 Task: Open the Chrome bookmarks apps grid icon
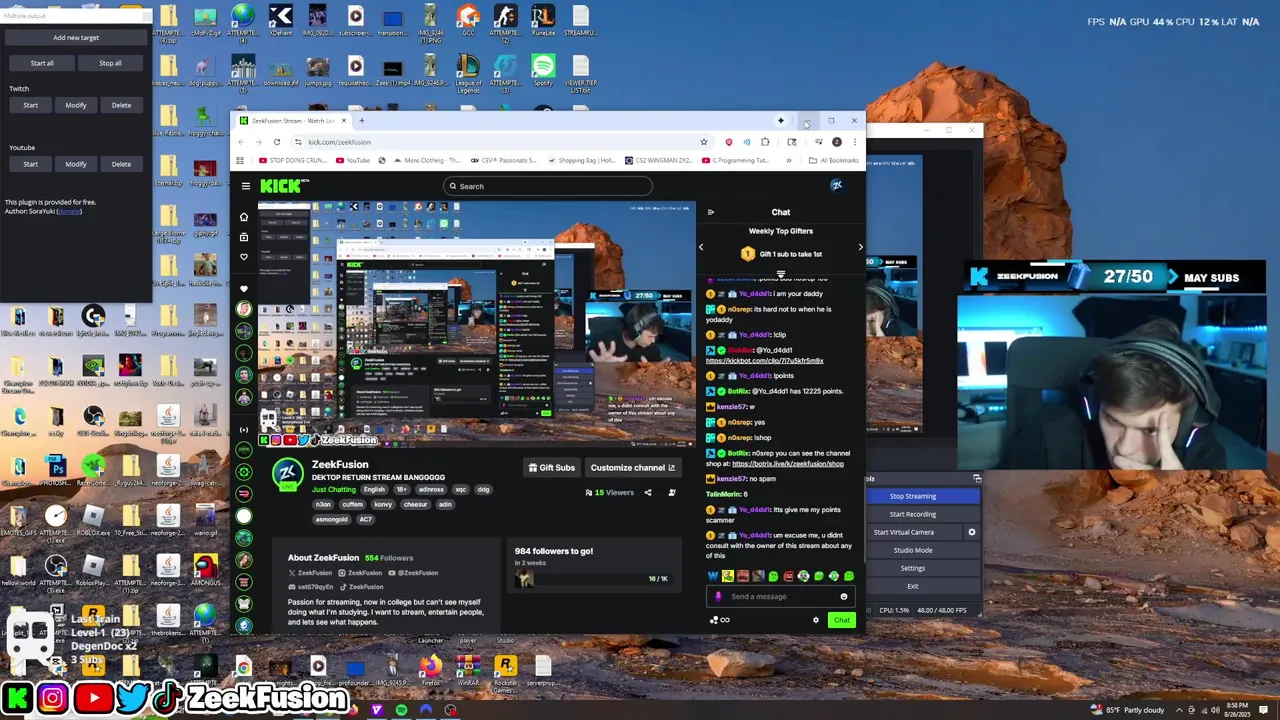(241, 160)
